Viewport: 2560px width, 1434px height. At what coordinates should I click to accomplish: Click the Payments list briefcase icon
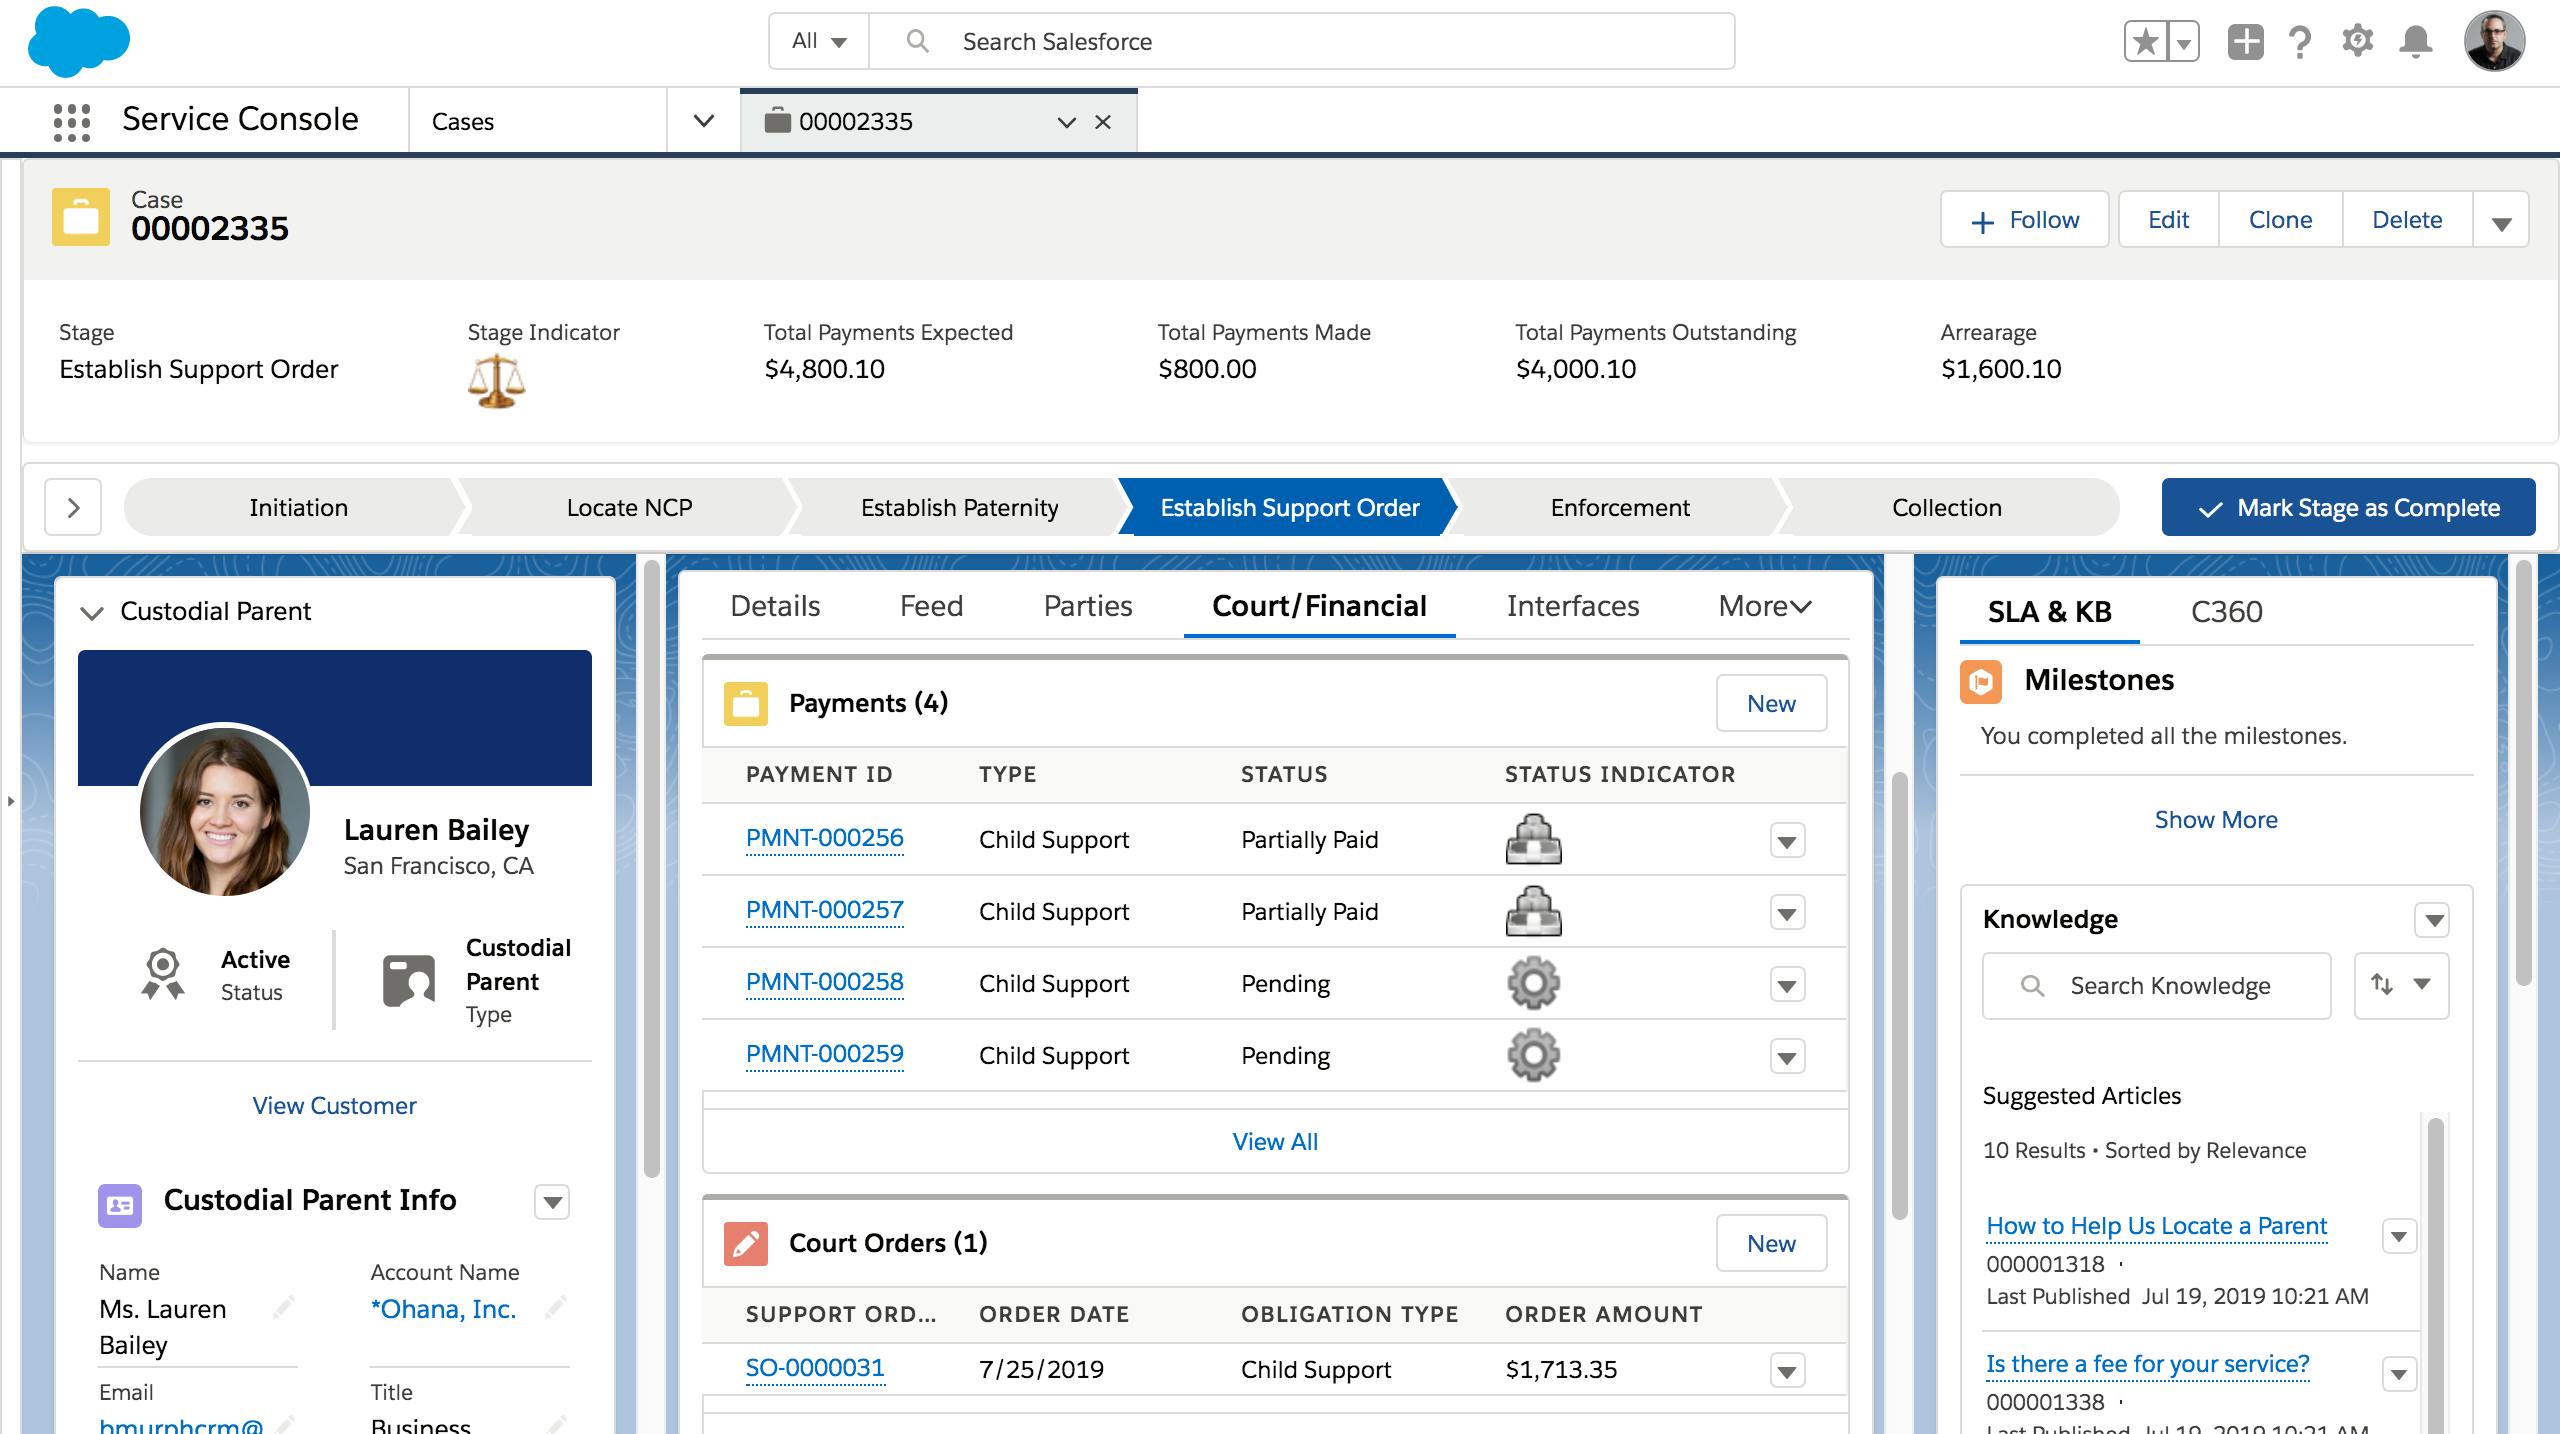click(x=745, y=703)
